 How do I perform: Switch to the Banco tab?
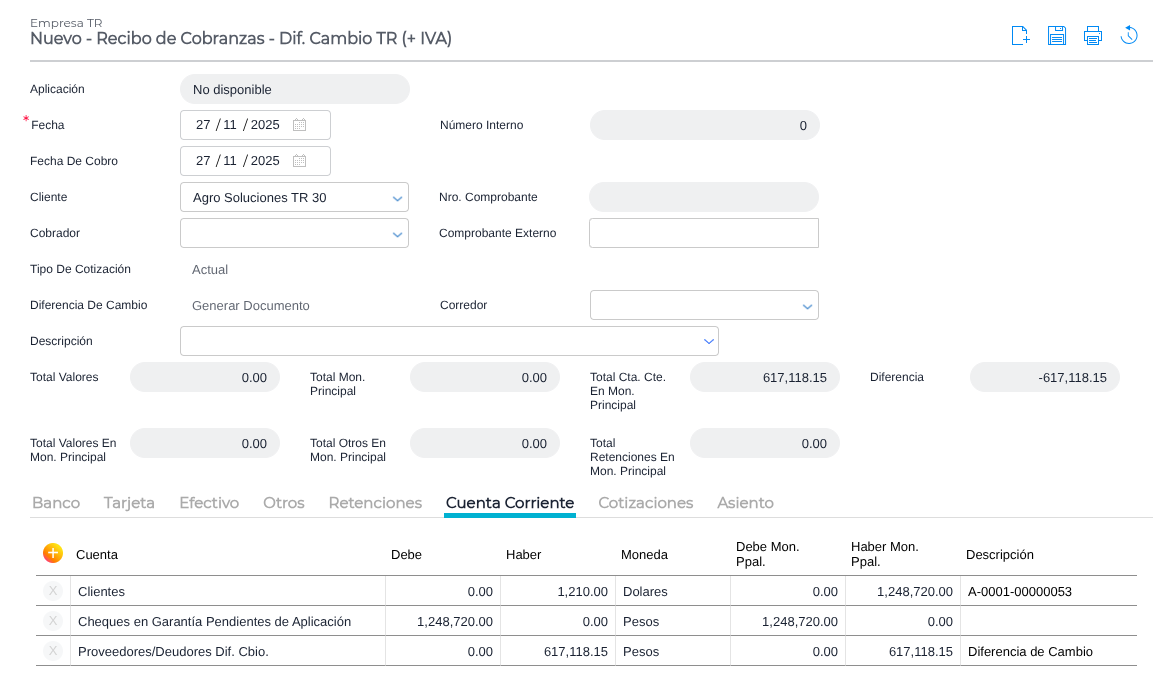(56, 503)
